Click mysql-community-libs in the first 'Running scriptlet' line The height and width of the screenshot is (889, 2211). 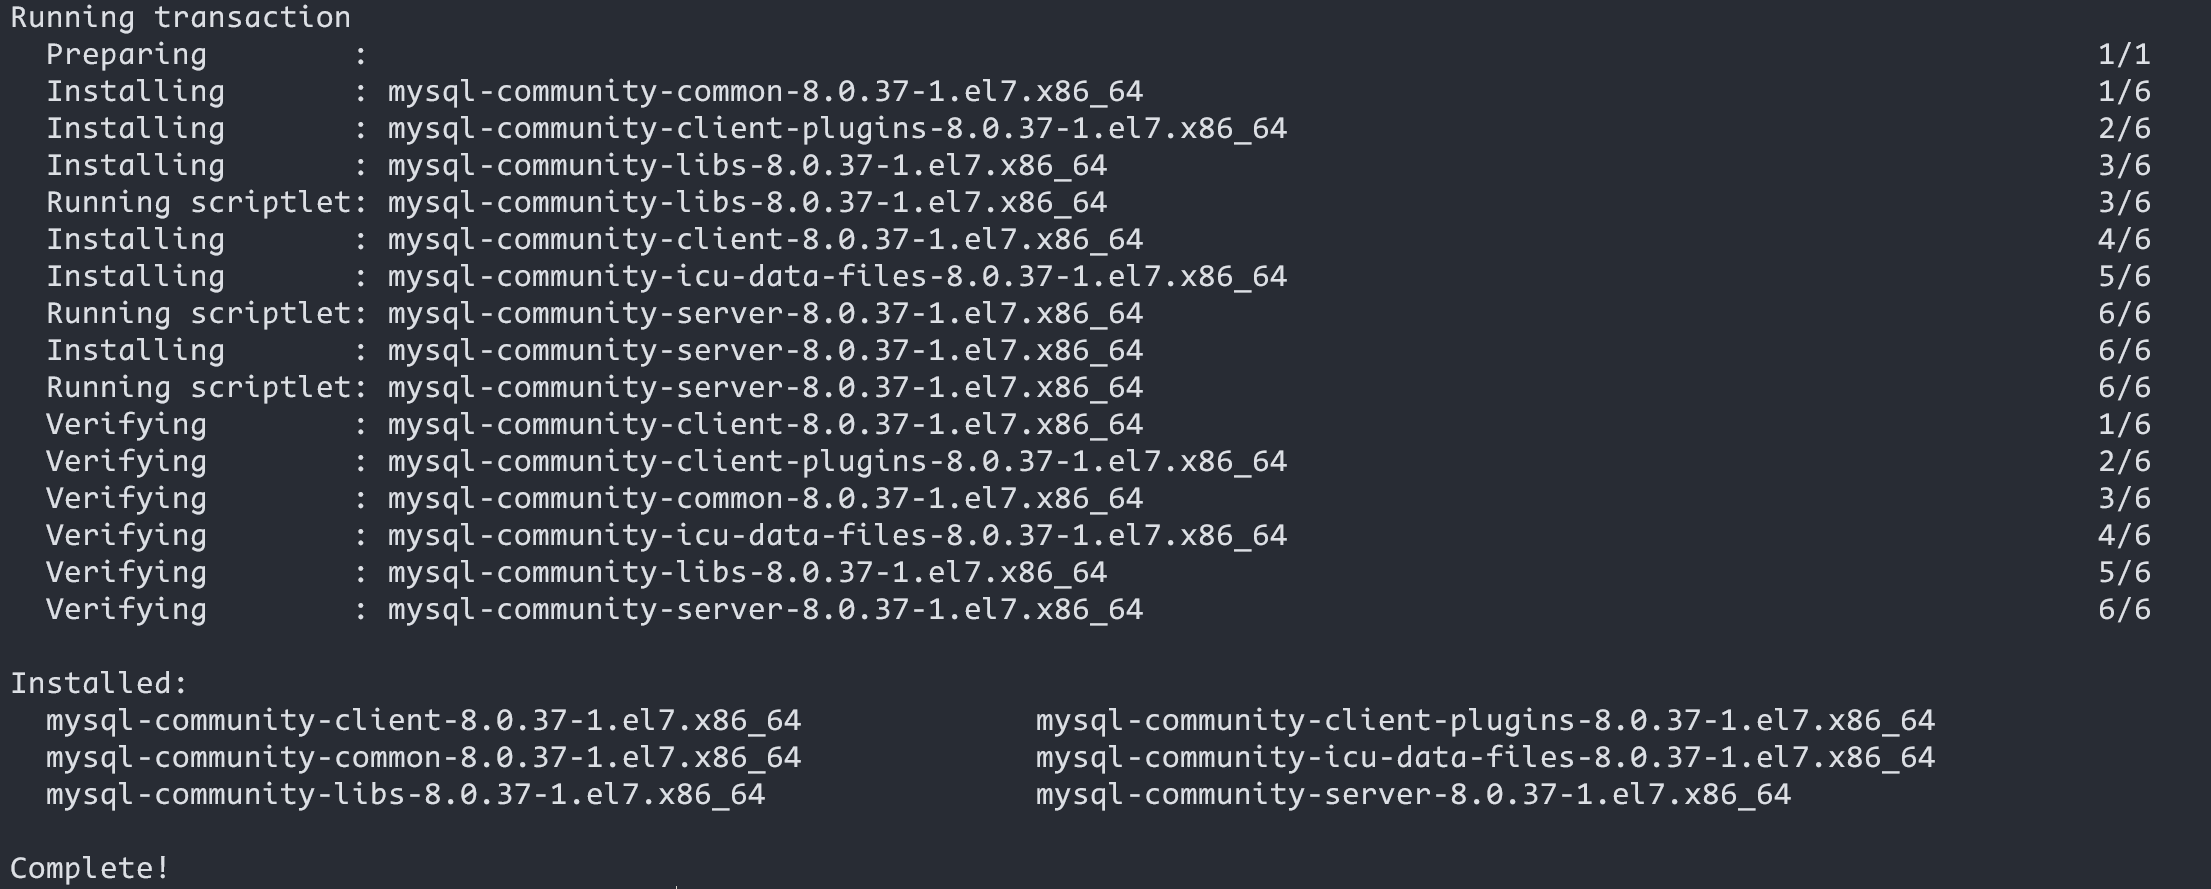click(x=747, y=203)
